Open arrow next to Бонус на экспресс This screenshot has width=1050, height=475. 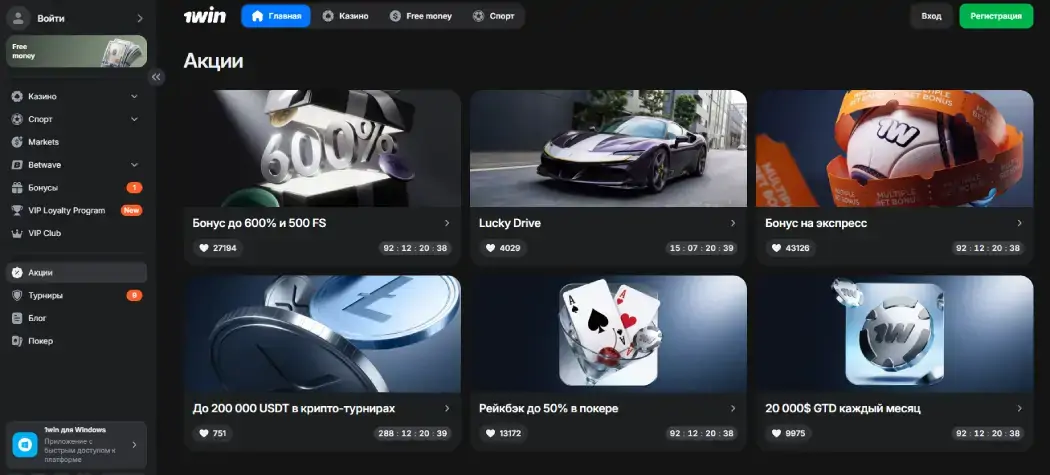tap(1020, 223)
